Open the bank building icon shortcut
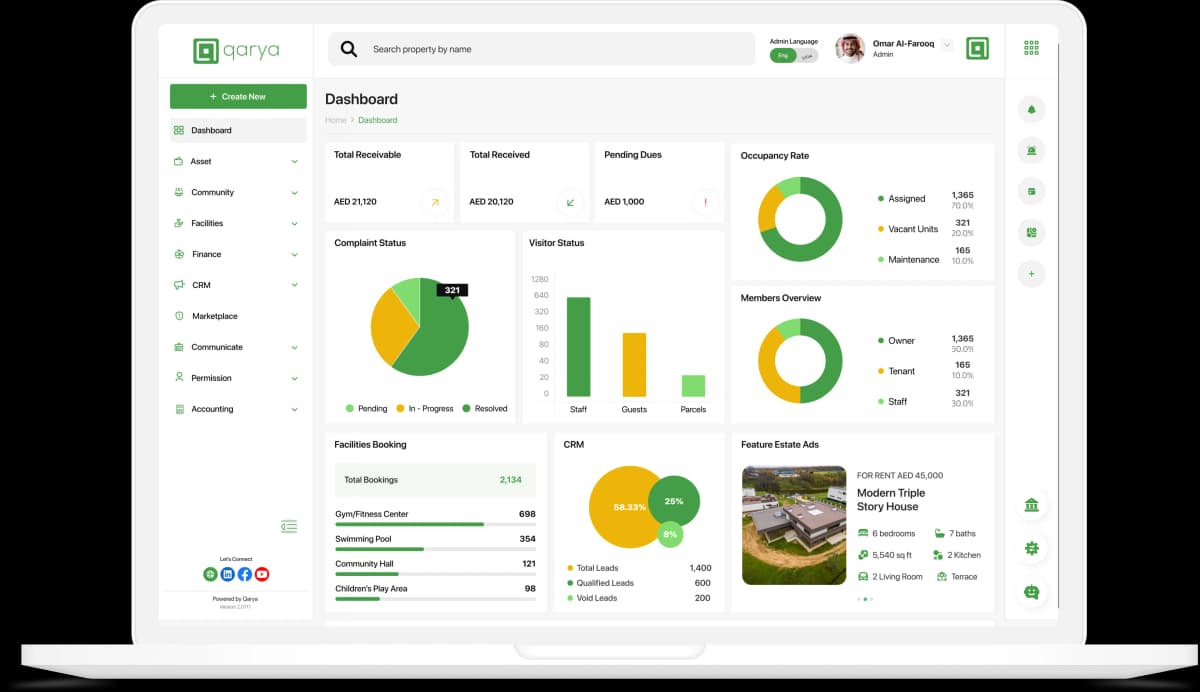 (x=1031, y=505)
